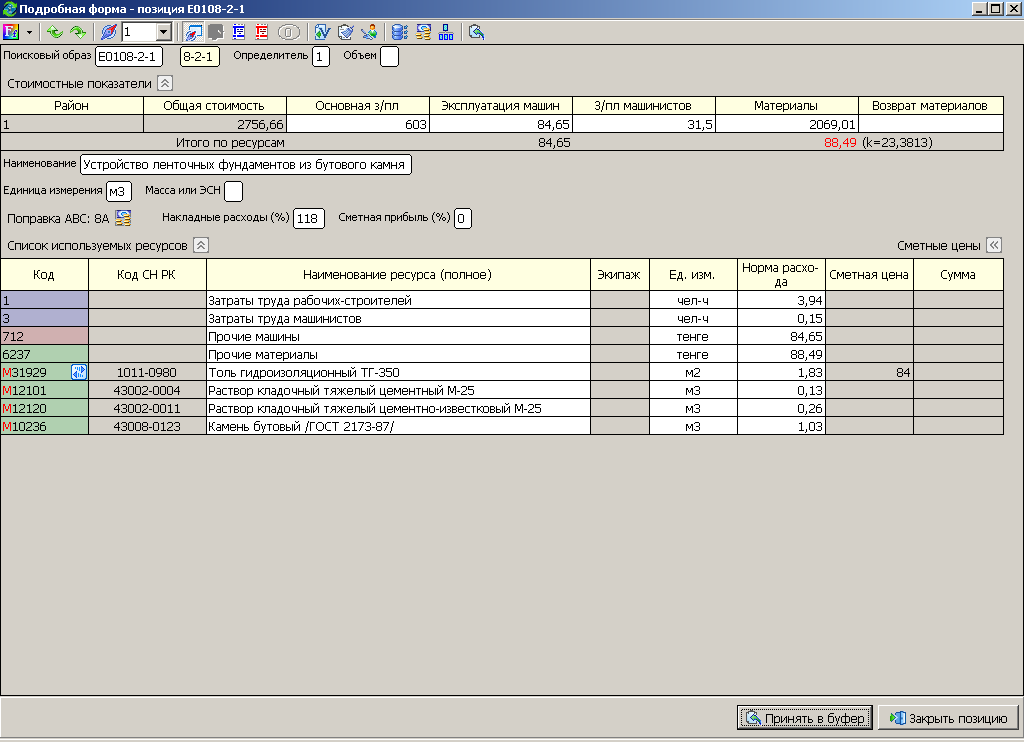Click the Код СН РК column header

point(147,274)
